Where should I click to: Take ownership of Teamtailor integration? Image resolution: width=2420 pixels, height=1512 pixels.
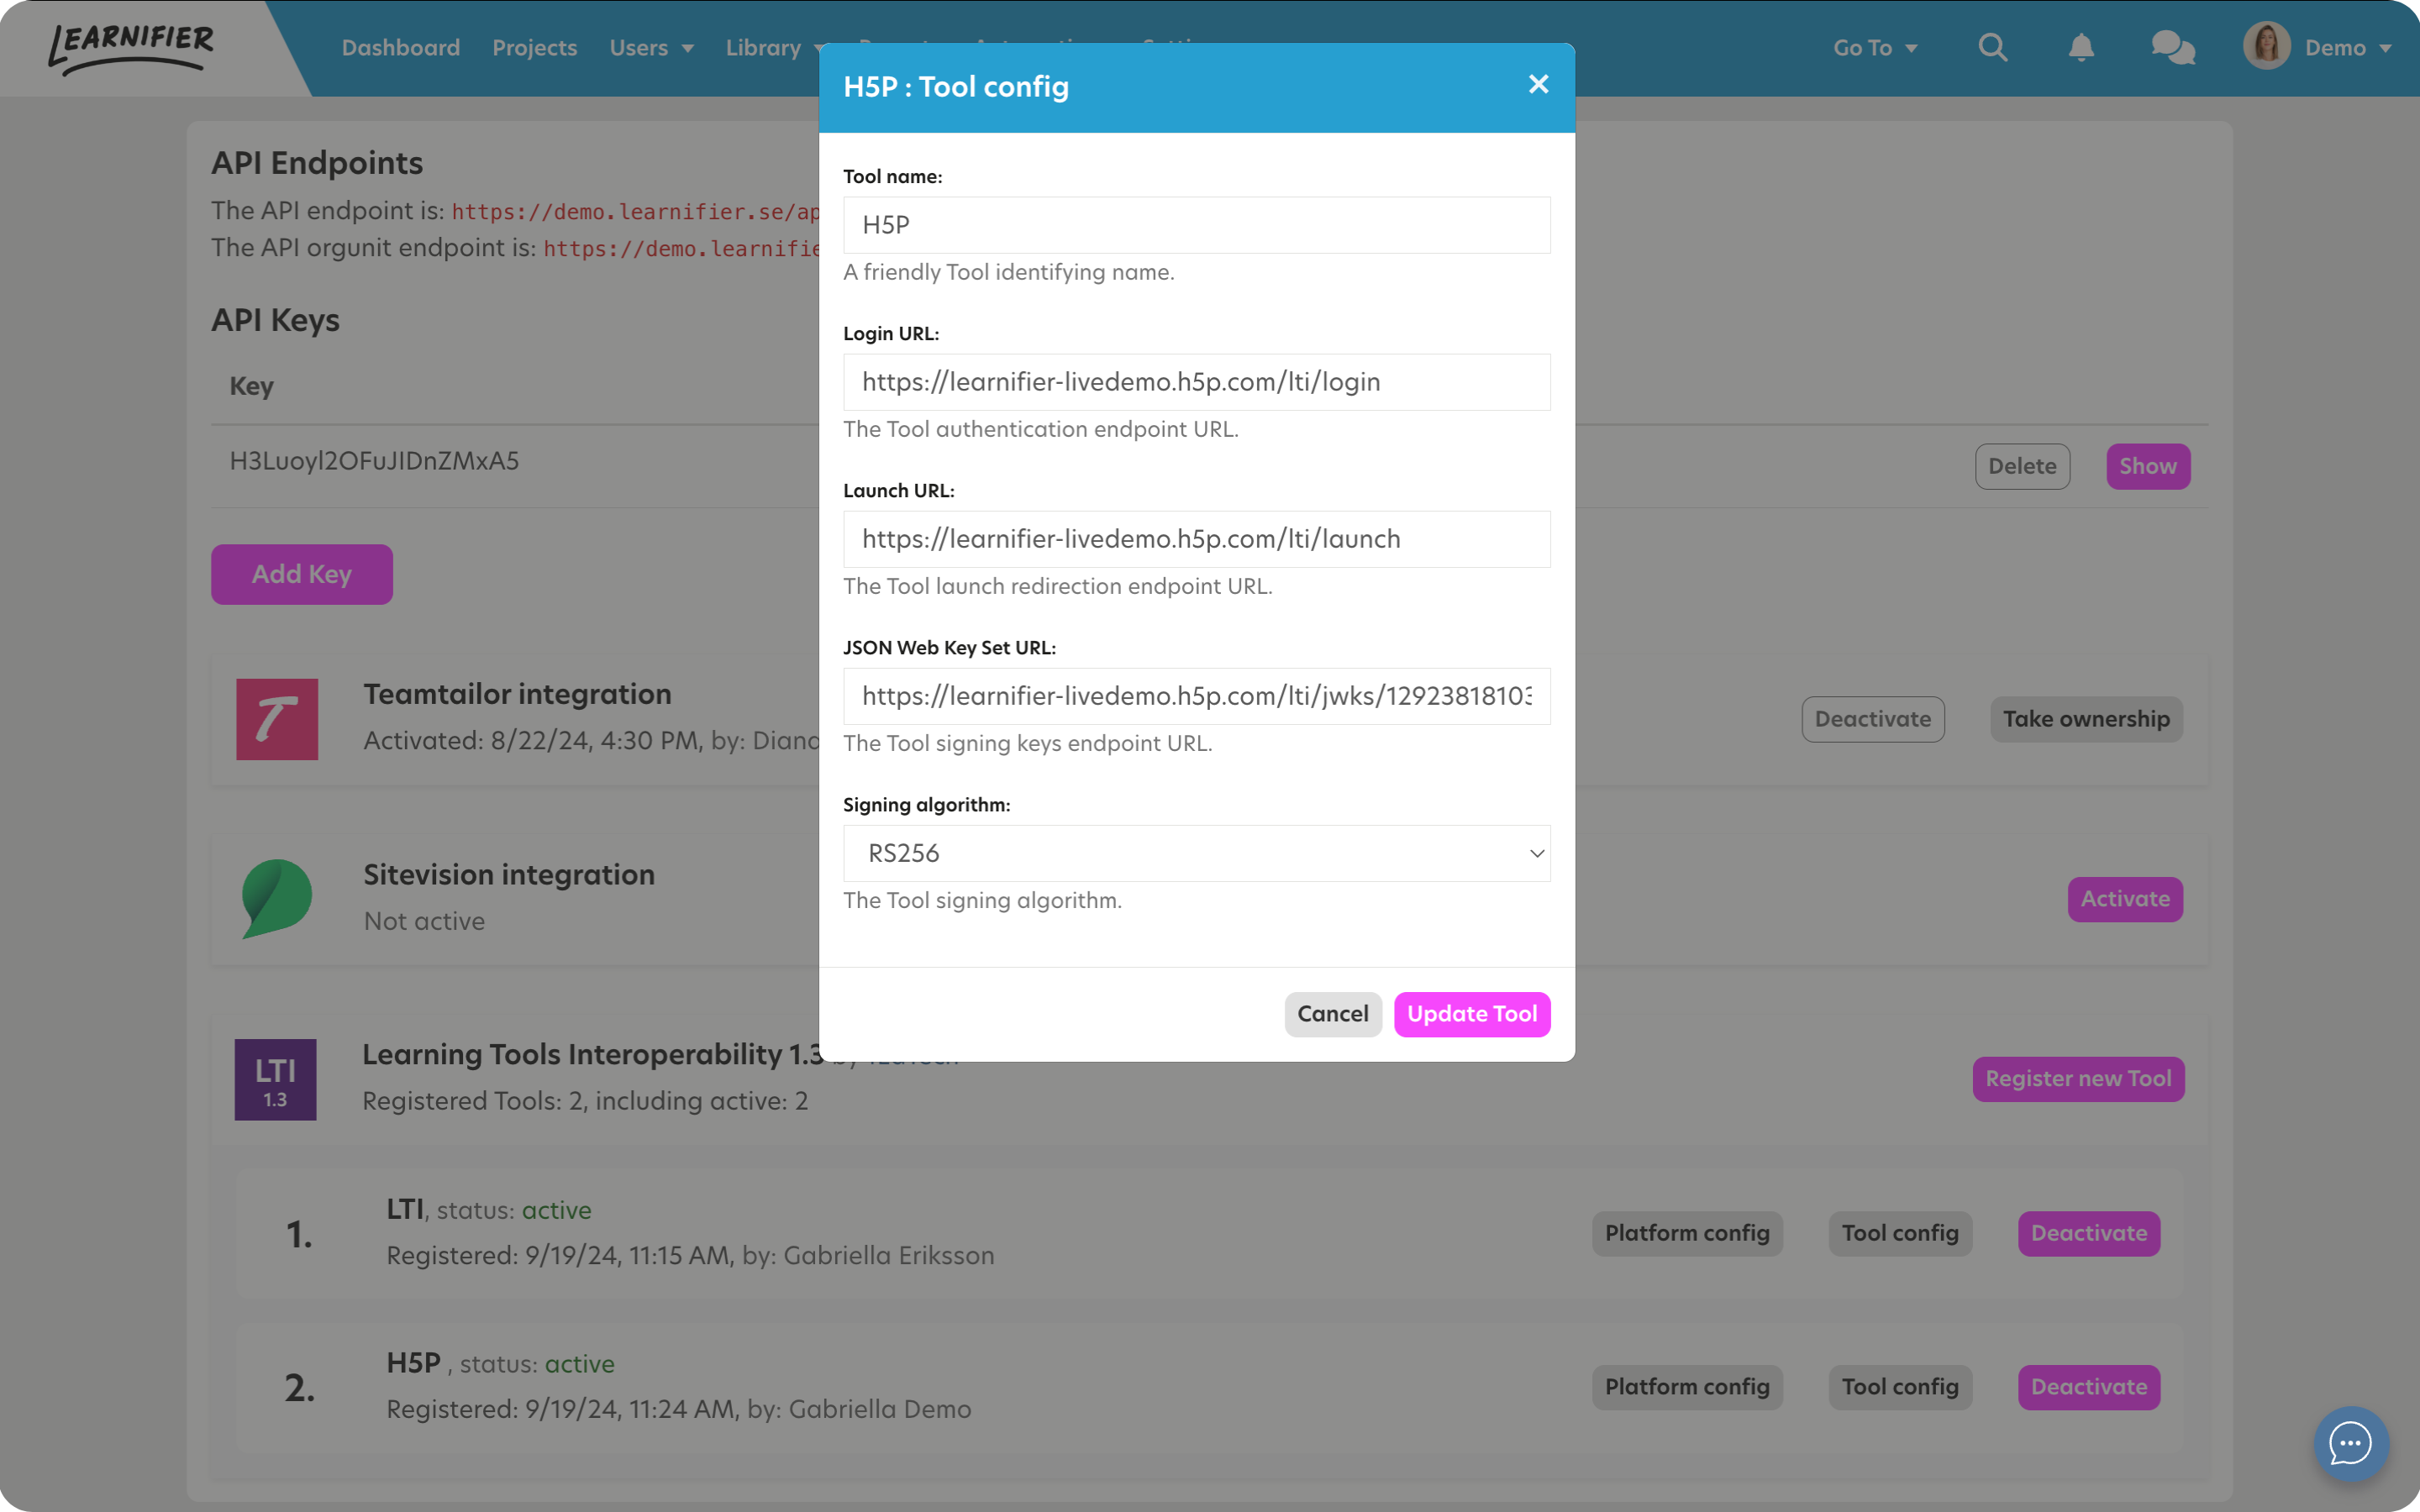(x=2086, y=719)
